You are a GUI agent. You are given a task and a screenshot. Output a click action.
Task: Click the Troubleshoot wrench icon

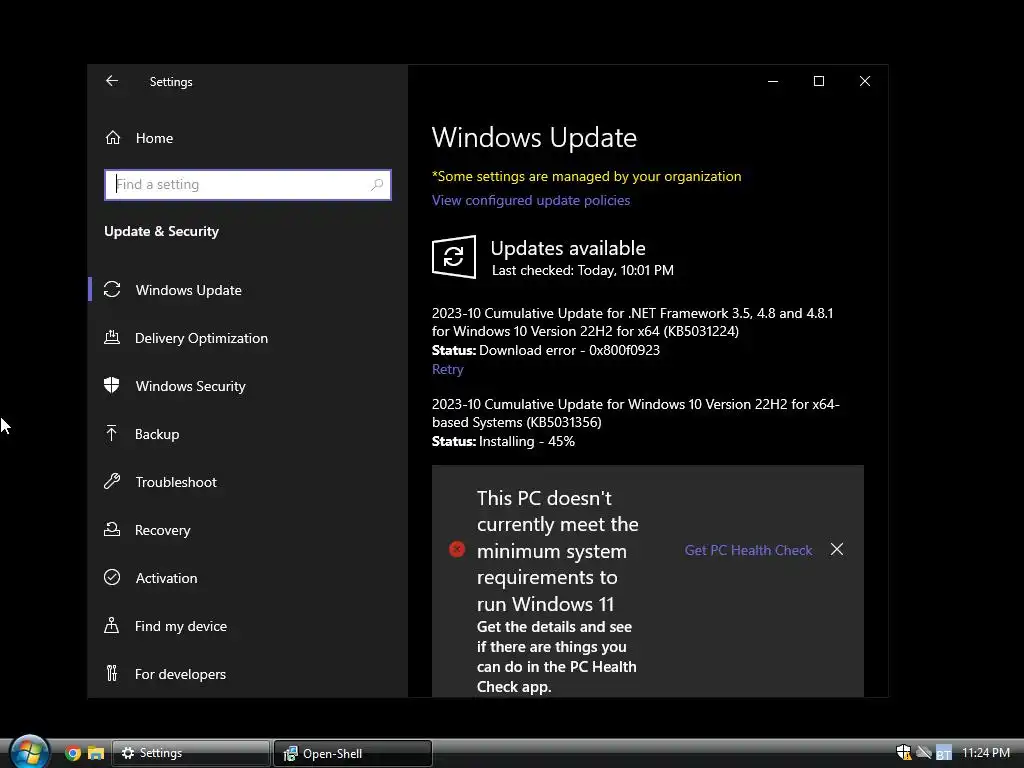[112, 481]
